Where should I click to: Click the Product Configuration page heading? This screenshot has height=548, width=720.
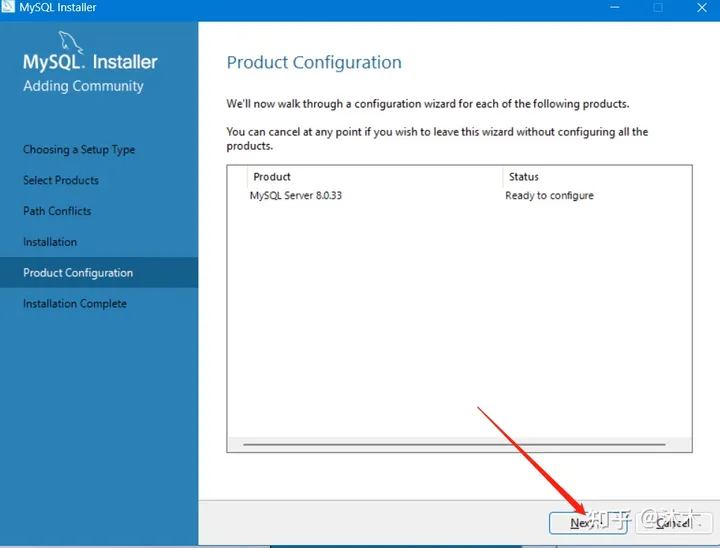pos(314,62)
